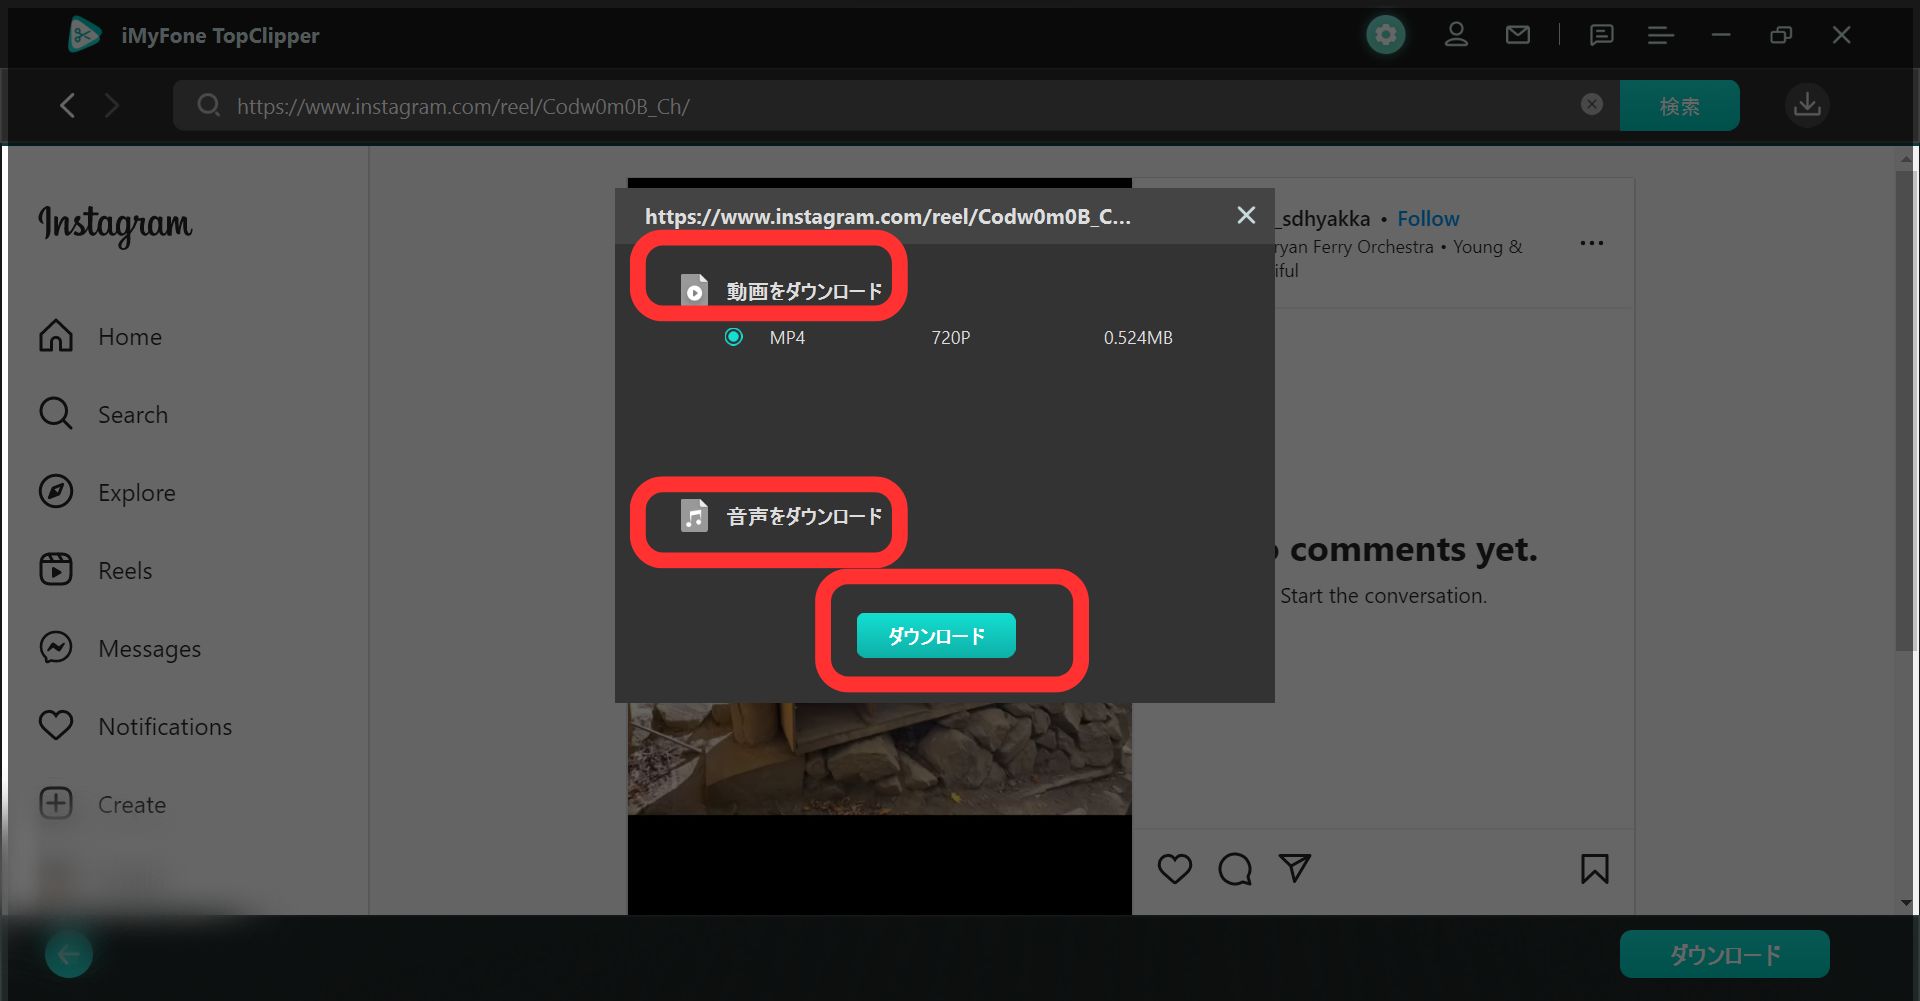The height and width of the screenshot is (1001, 1920).
Task: Open the settings gear in title bar
Action: click(1385, 36)
